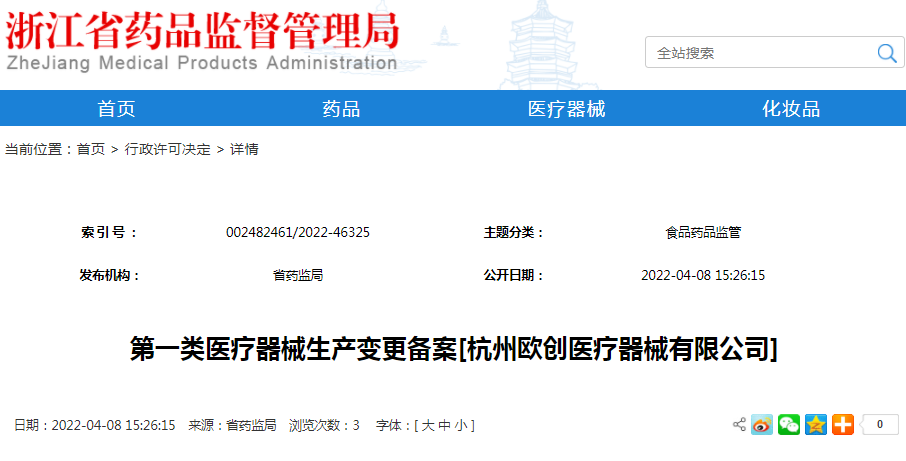The image size is (906, 461).
Task: Set font size to 小
Action: coord(460,426)
